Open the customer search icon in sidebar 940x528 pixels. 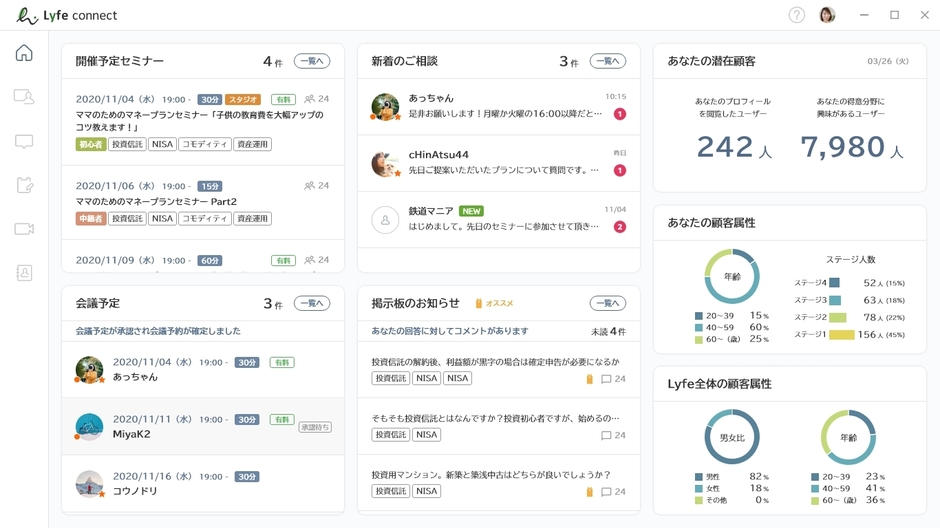pyautogui.click(x=24, y=97)
